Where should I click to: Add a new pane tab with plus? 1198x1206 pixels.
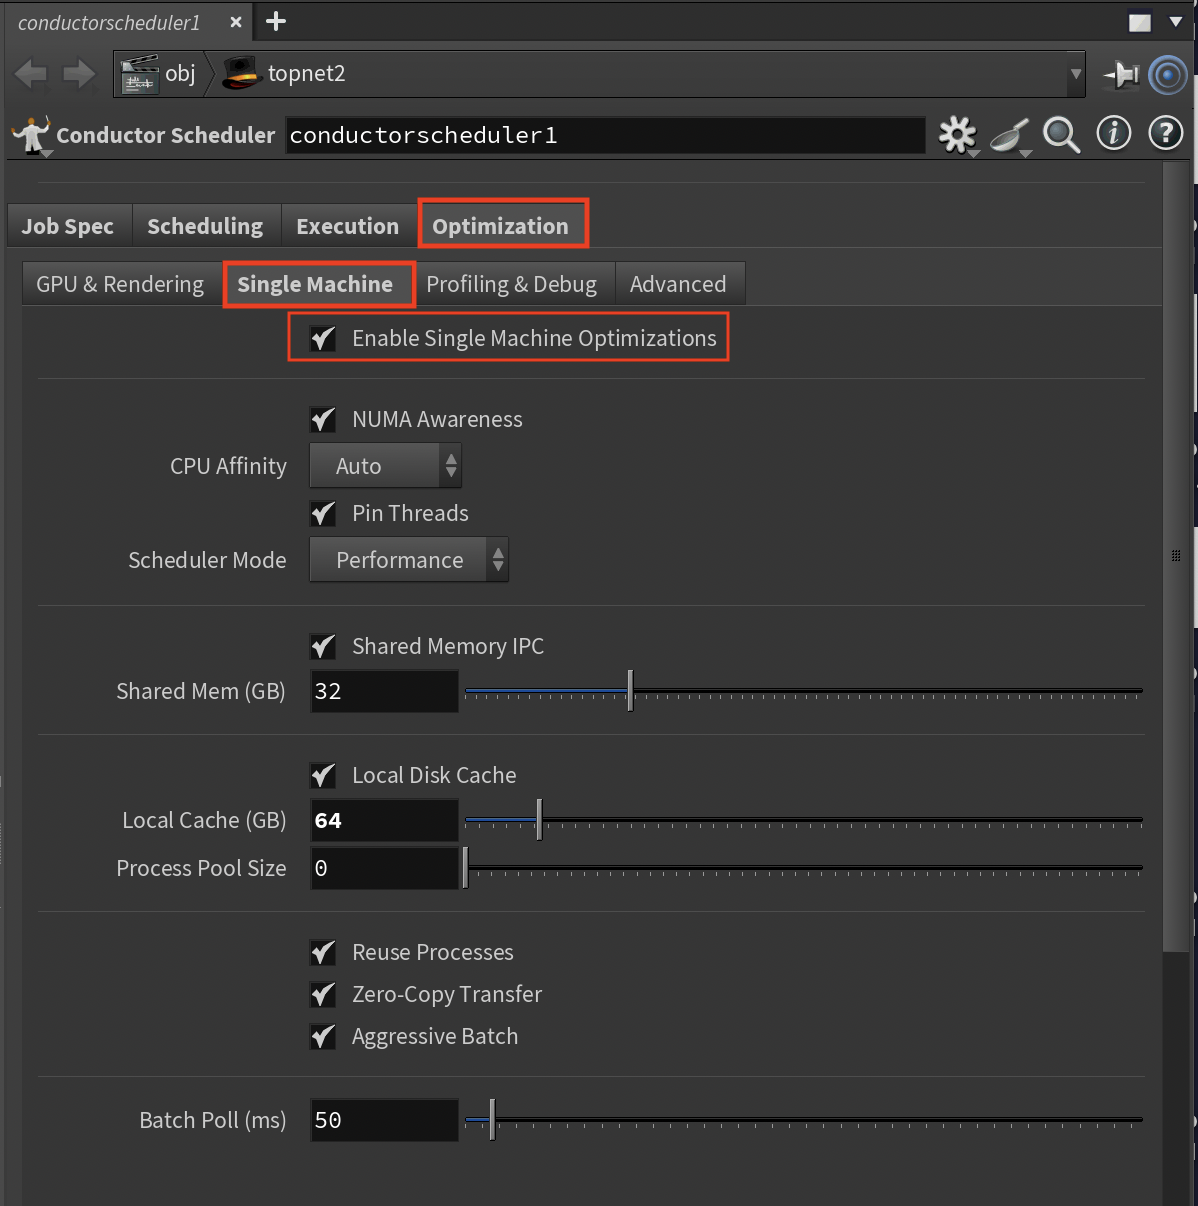(x=276, y=21)
